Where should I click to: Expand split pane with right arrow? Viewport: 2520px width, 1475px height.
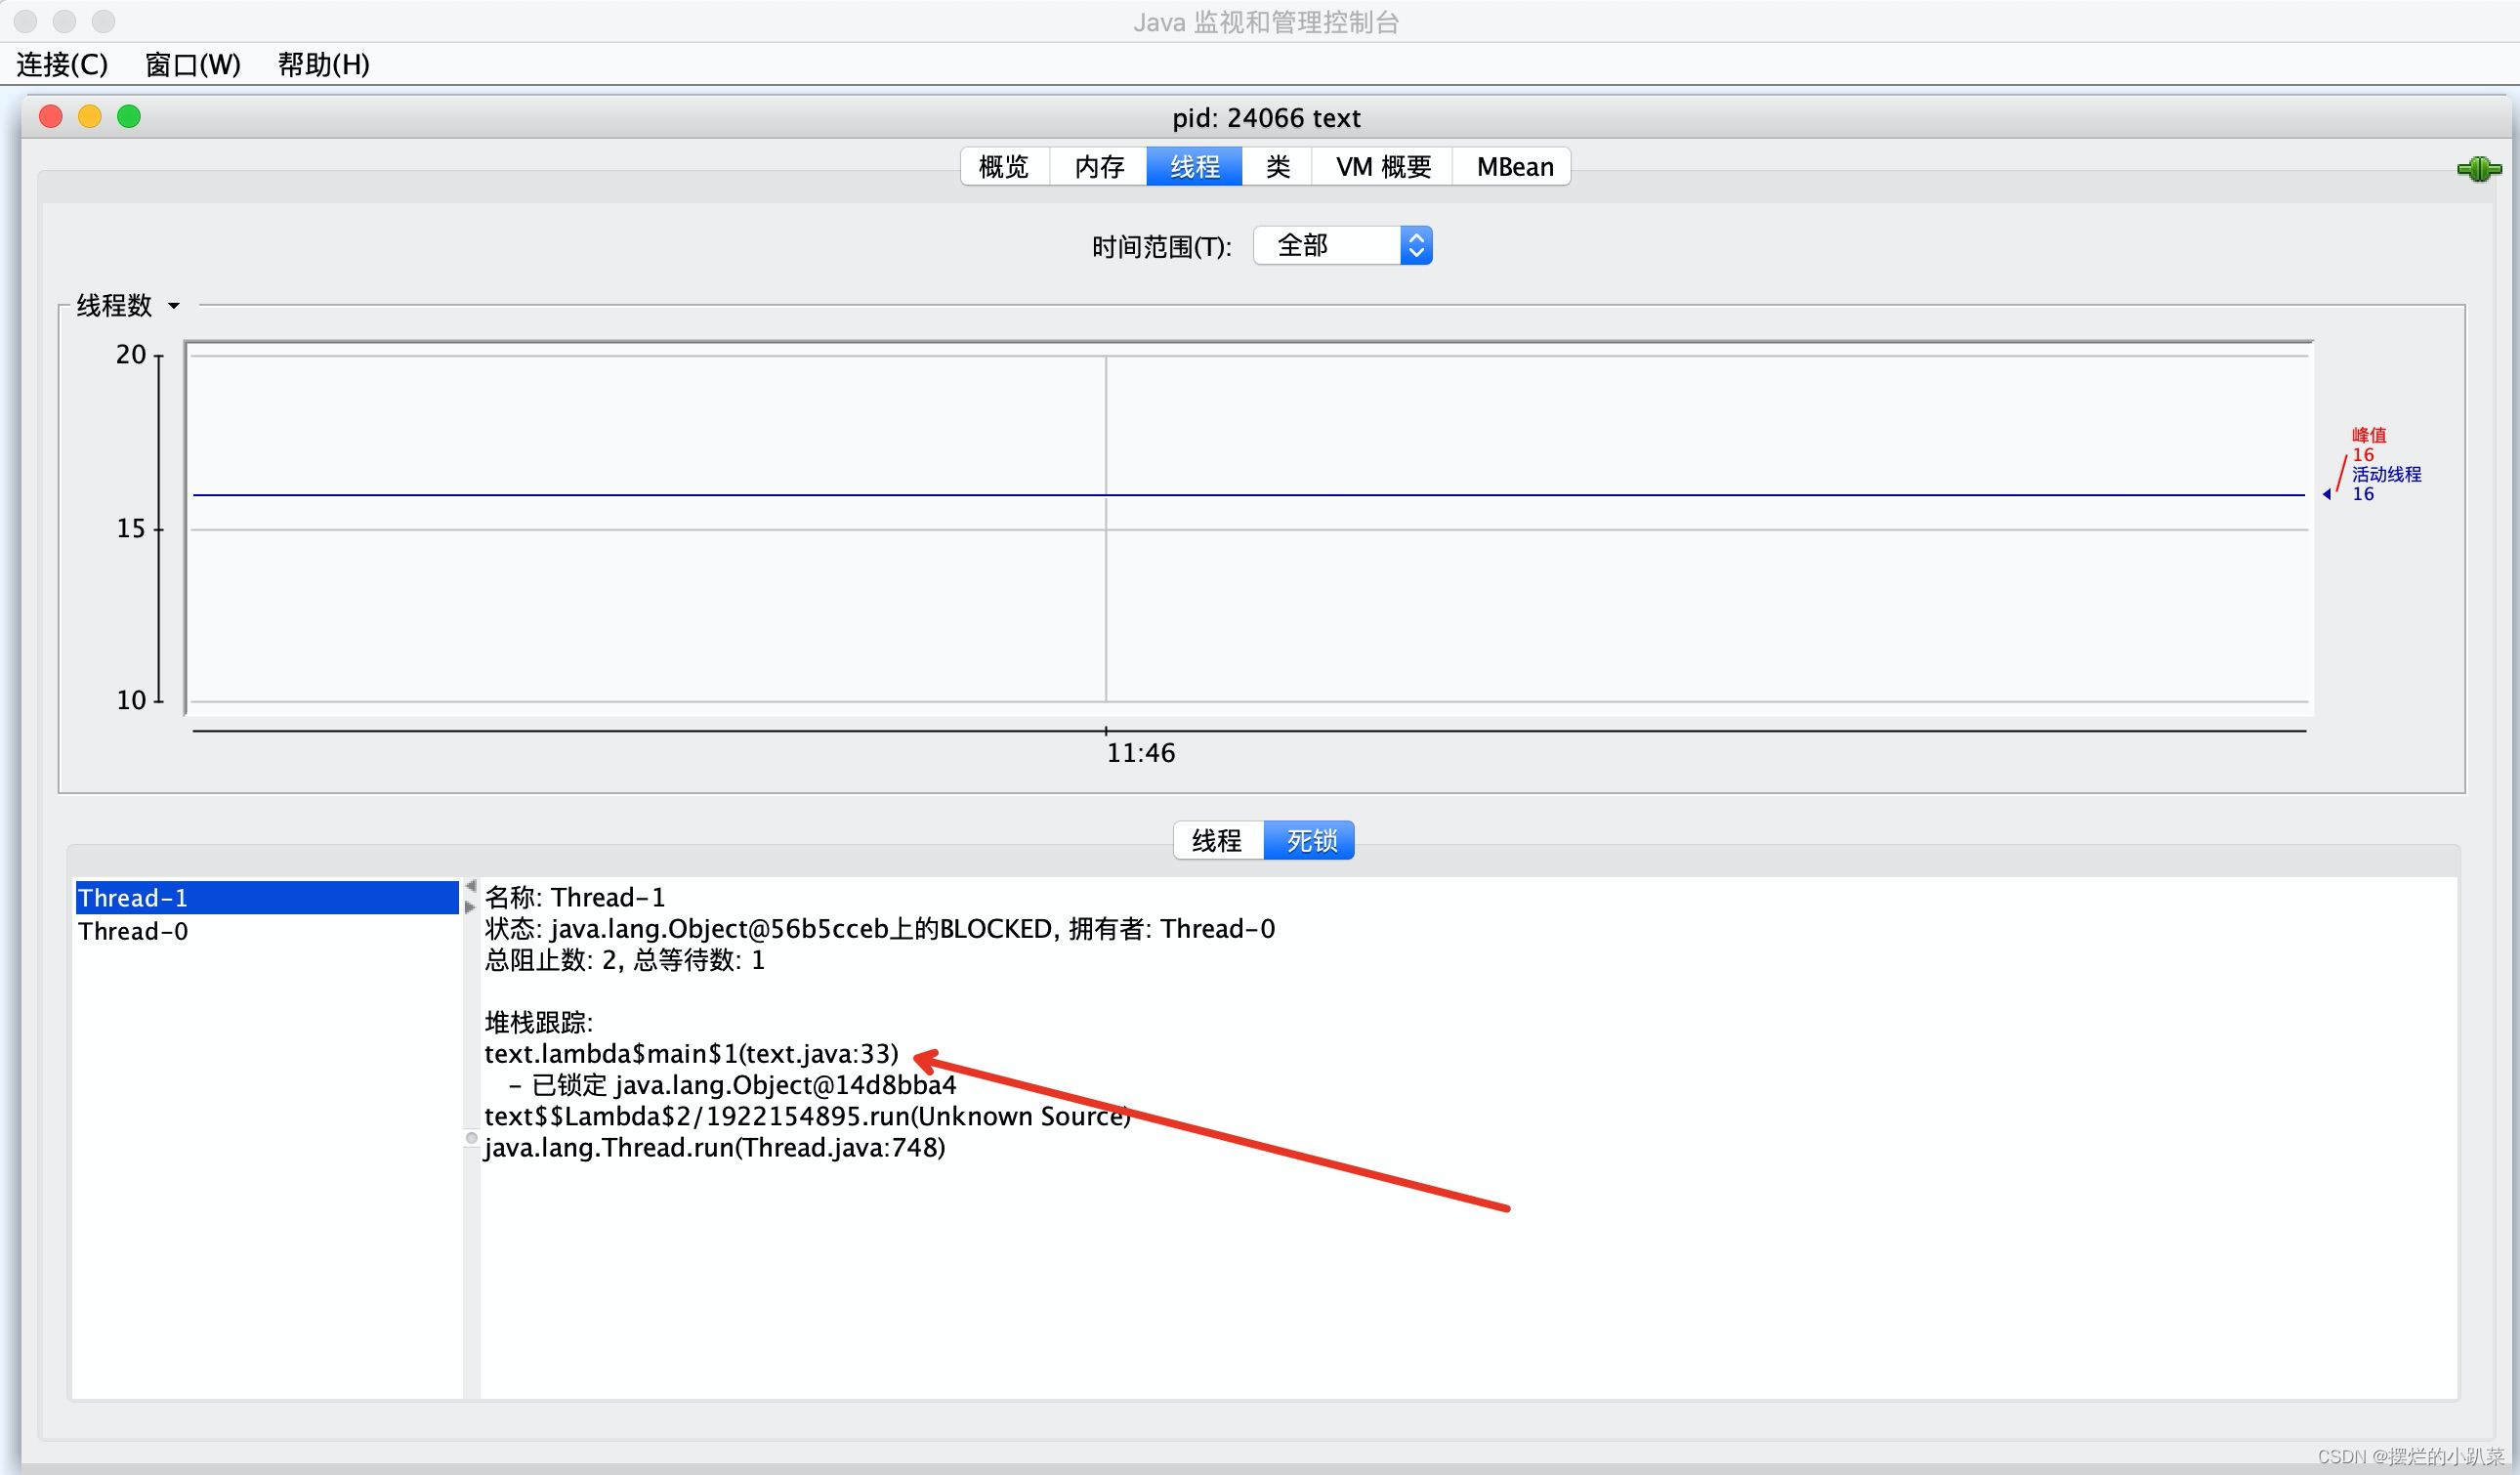point(471,907)
